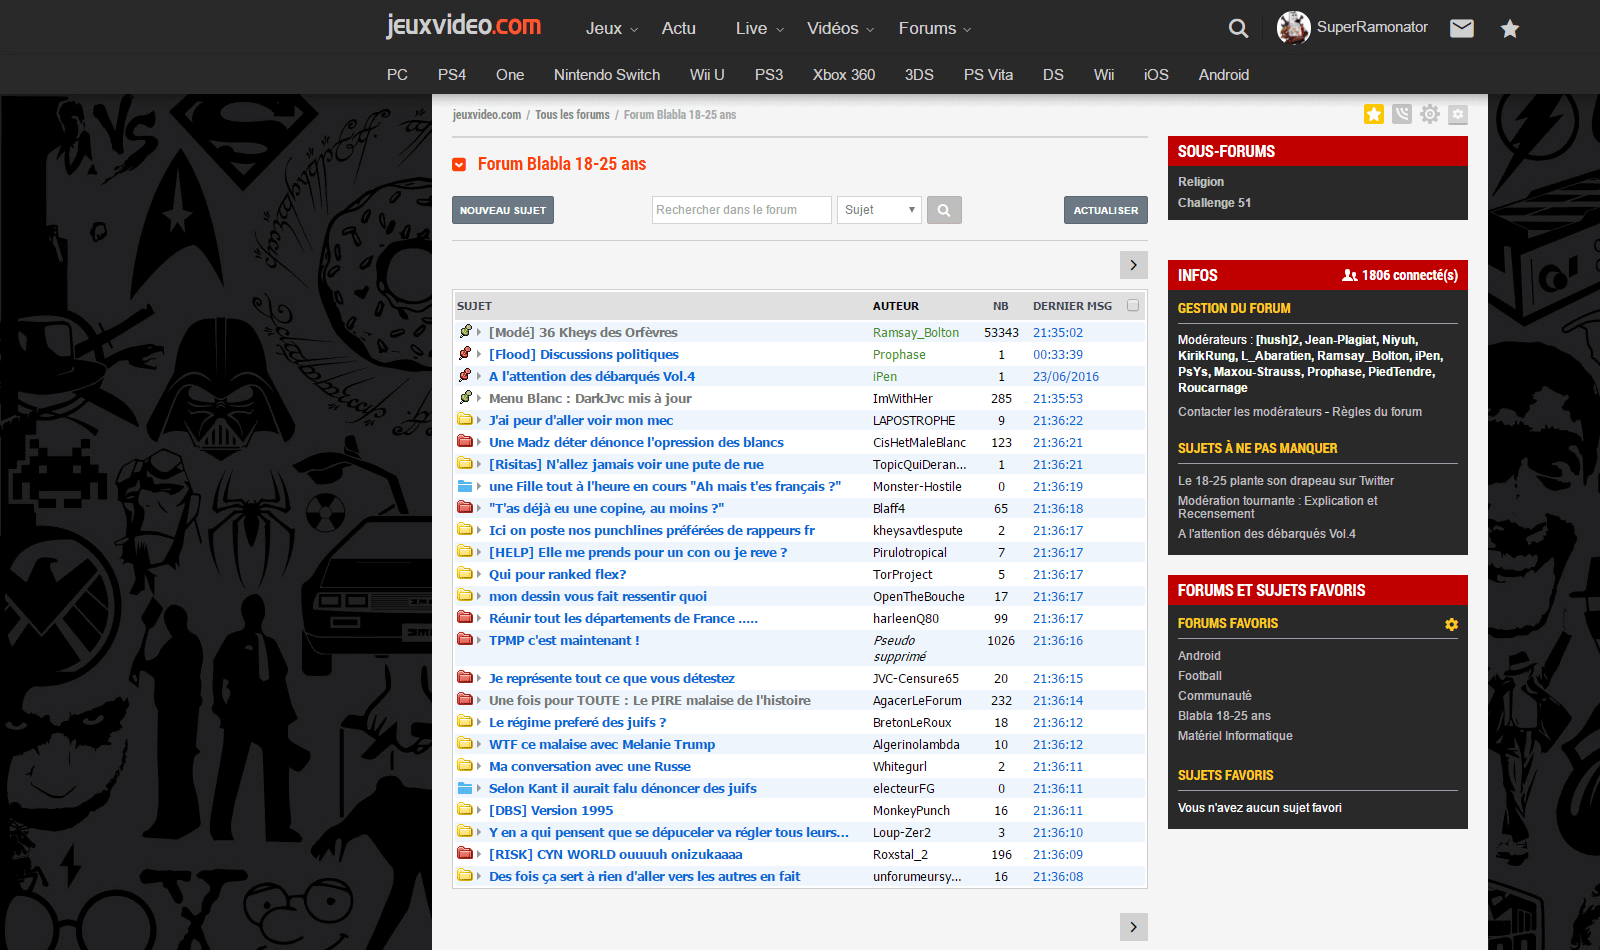Open Football in Forums Favoris
The height and width of the screenshot is (950, 1600).
coord(1200,676)
